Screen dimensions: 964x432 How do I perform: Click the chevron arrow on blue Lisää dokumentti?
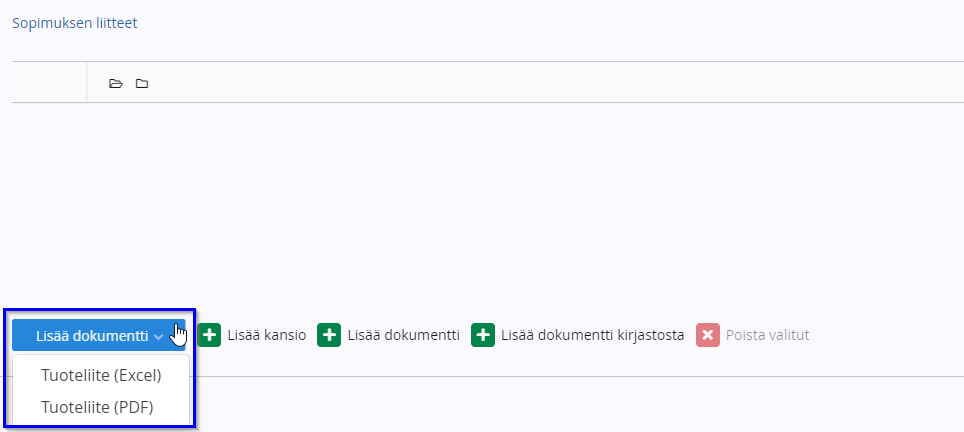(158, 337)
